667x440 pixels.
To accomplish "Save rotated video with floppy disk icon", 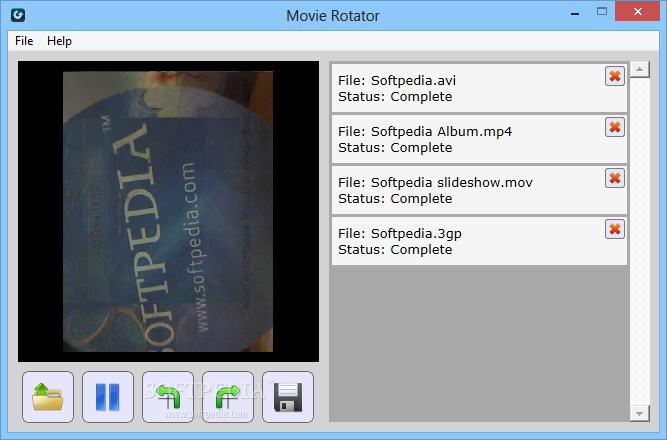I will (288, 397).
